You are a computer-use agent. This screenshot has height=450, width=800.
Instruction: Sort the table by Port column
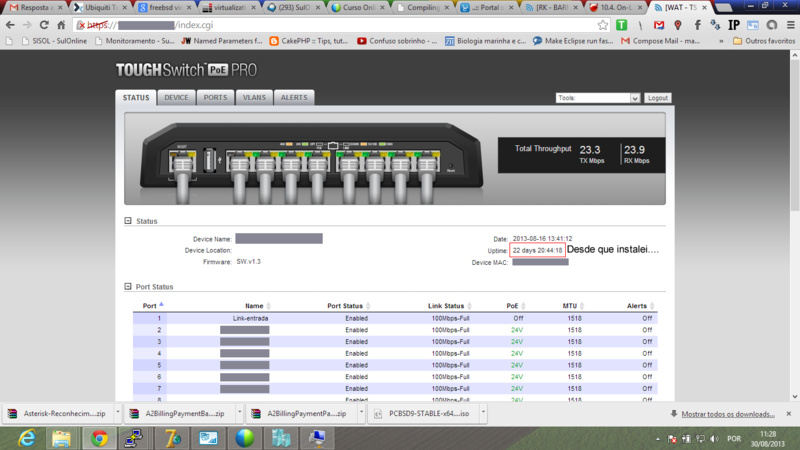point(153,306)
